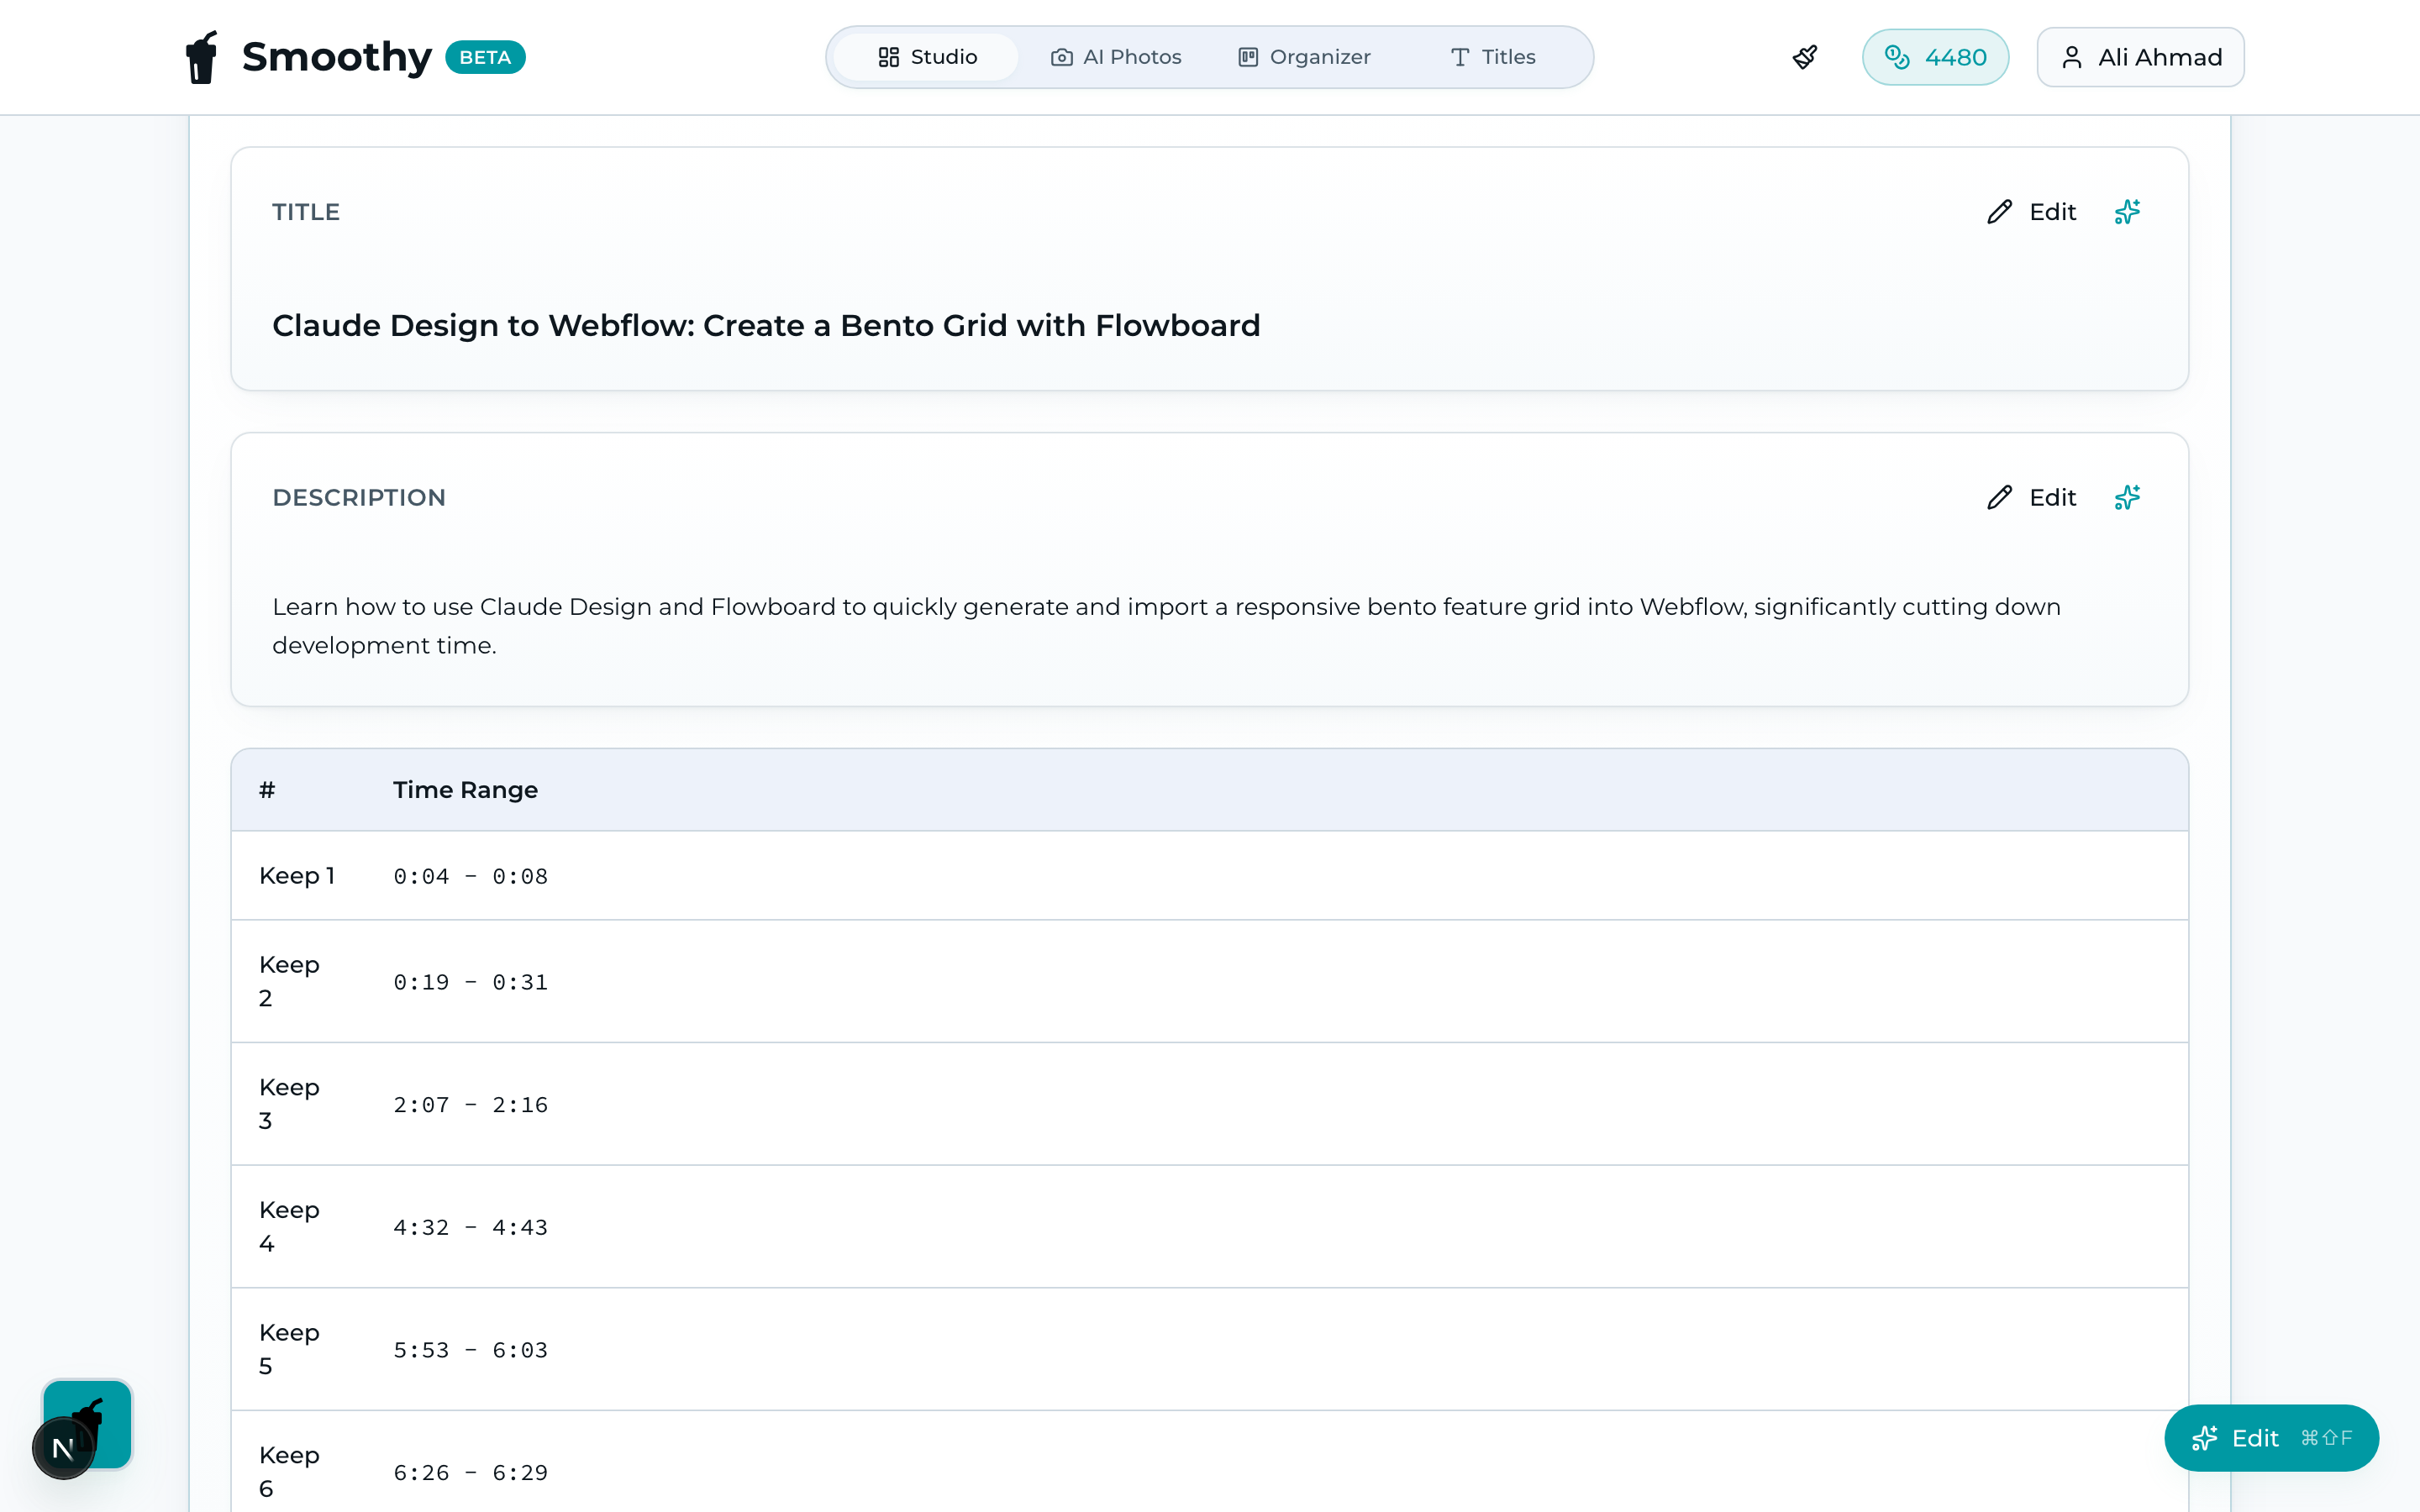Click the Smoothy cup logo icon
Screen dimensions: 2420x1512
(x=202, y=57)
